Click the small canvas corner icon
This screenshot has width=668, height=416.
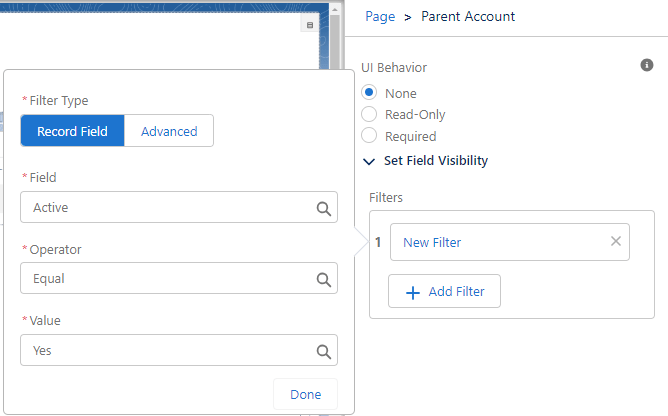point(309,25)
